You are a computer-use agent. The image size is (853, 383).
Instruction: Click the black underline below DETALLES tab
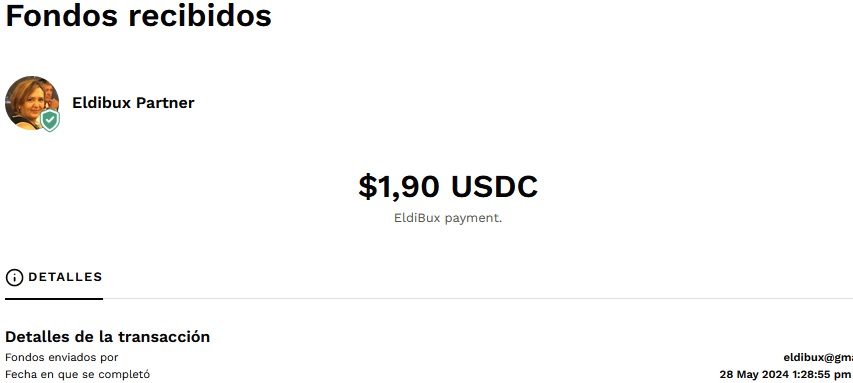click(54, 299)
